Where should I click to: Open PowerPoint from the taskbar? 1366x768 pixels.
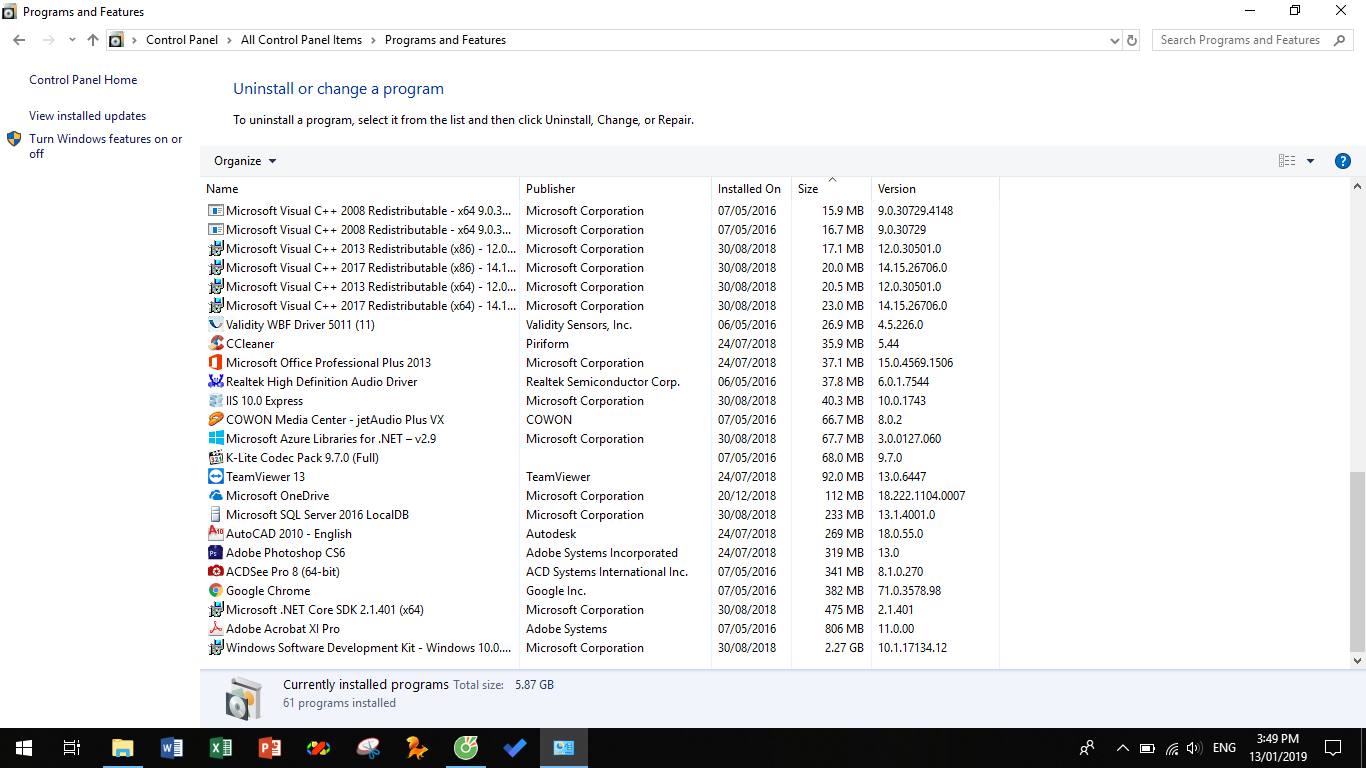(x=270, y=748)
